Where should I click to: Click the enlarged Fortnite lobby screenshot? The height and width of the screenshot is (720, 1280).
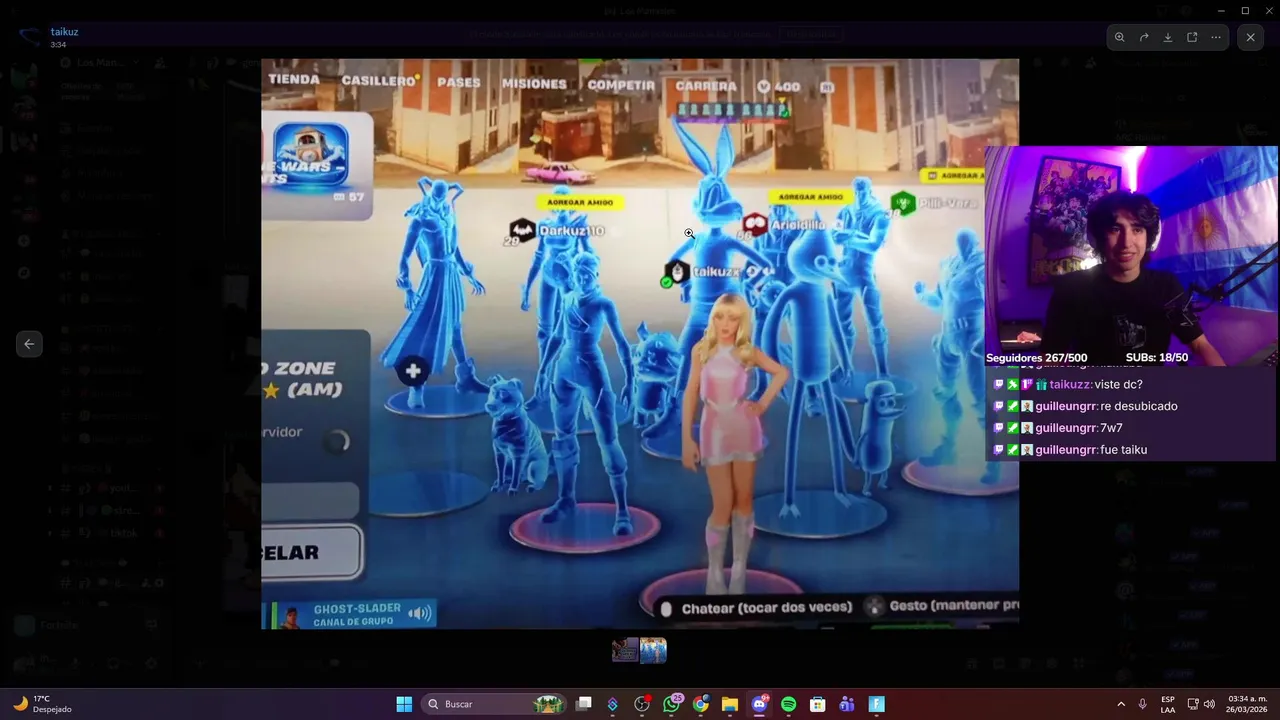[640, 344]
